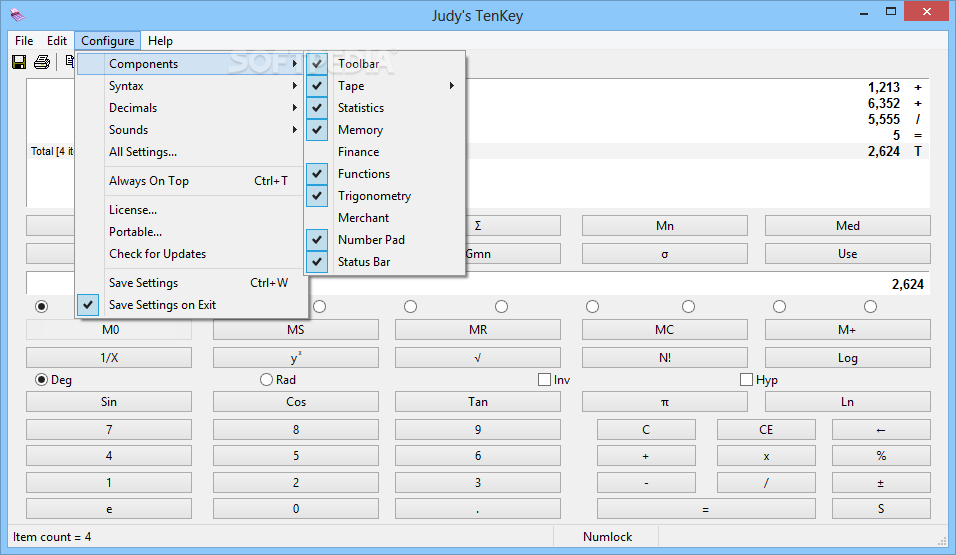Close the Configure menu
The width and height of the screenshot is (956, 555).
(x=107, y=41)
